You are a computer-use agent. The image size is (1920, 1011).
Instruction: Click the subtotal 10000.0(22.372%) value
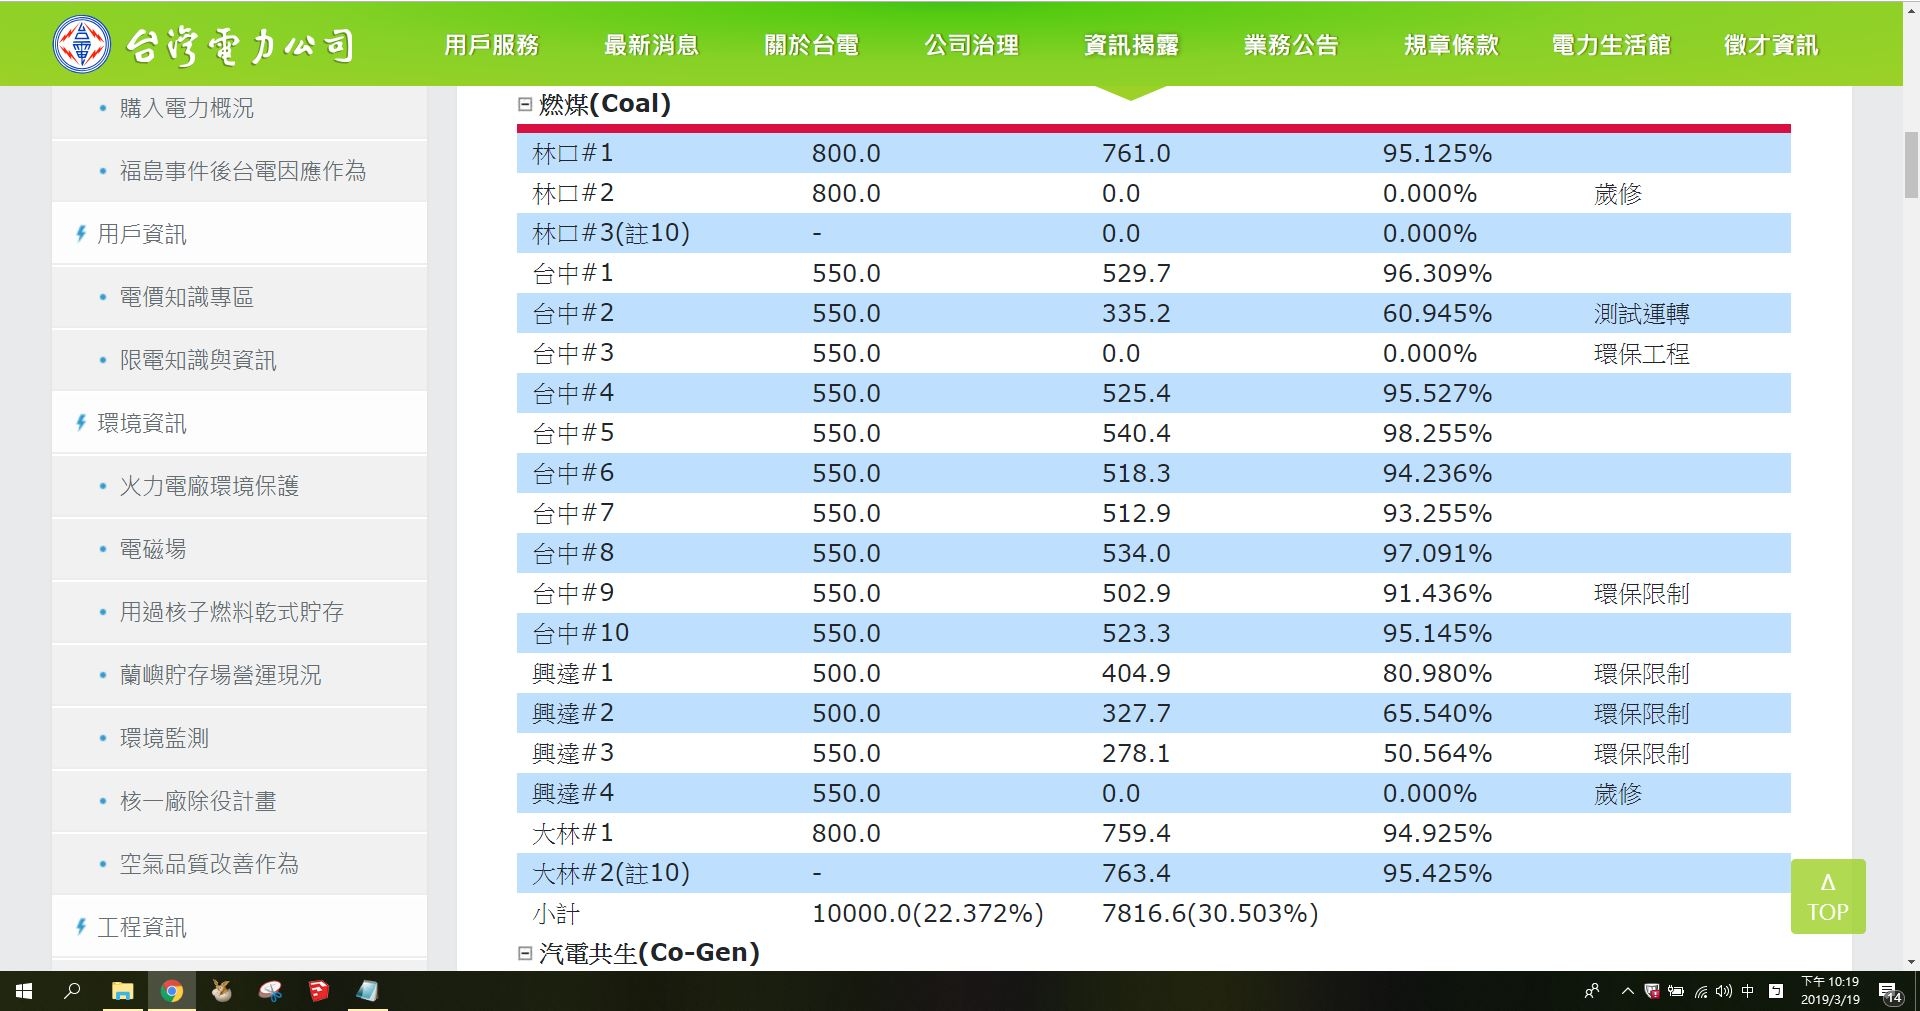[928, 913]
